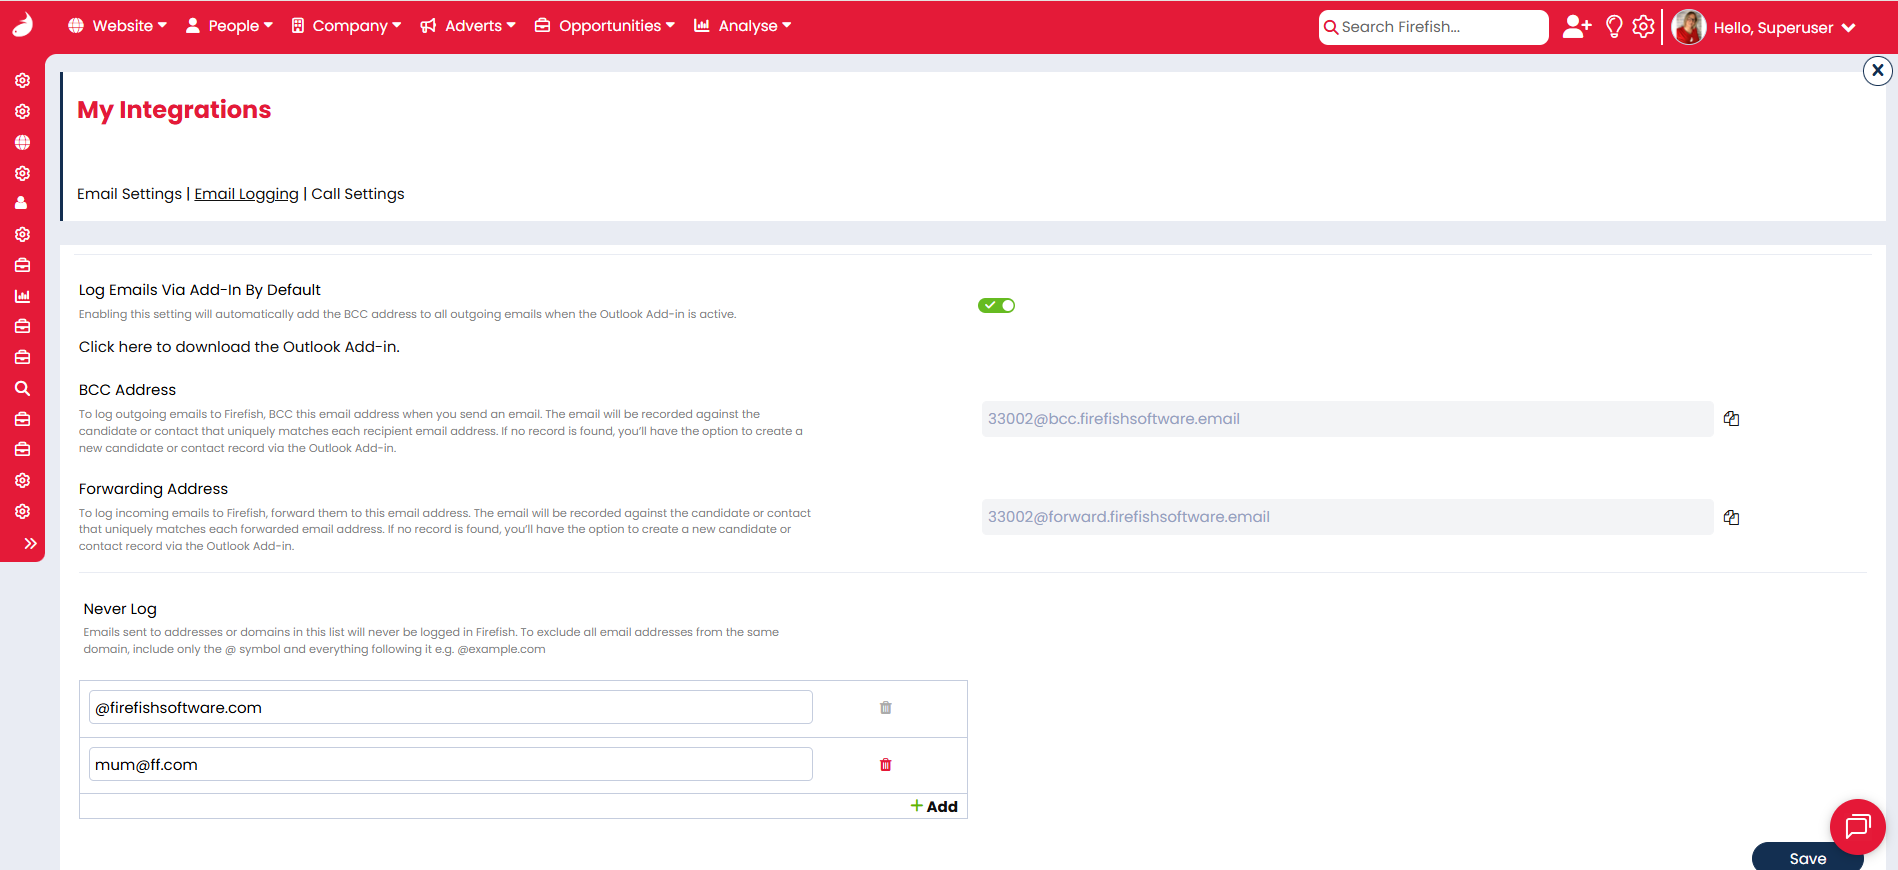Toggle Log Emails Via Add-In By Default

(996, 305)
